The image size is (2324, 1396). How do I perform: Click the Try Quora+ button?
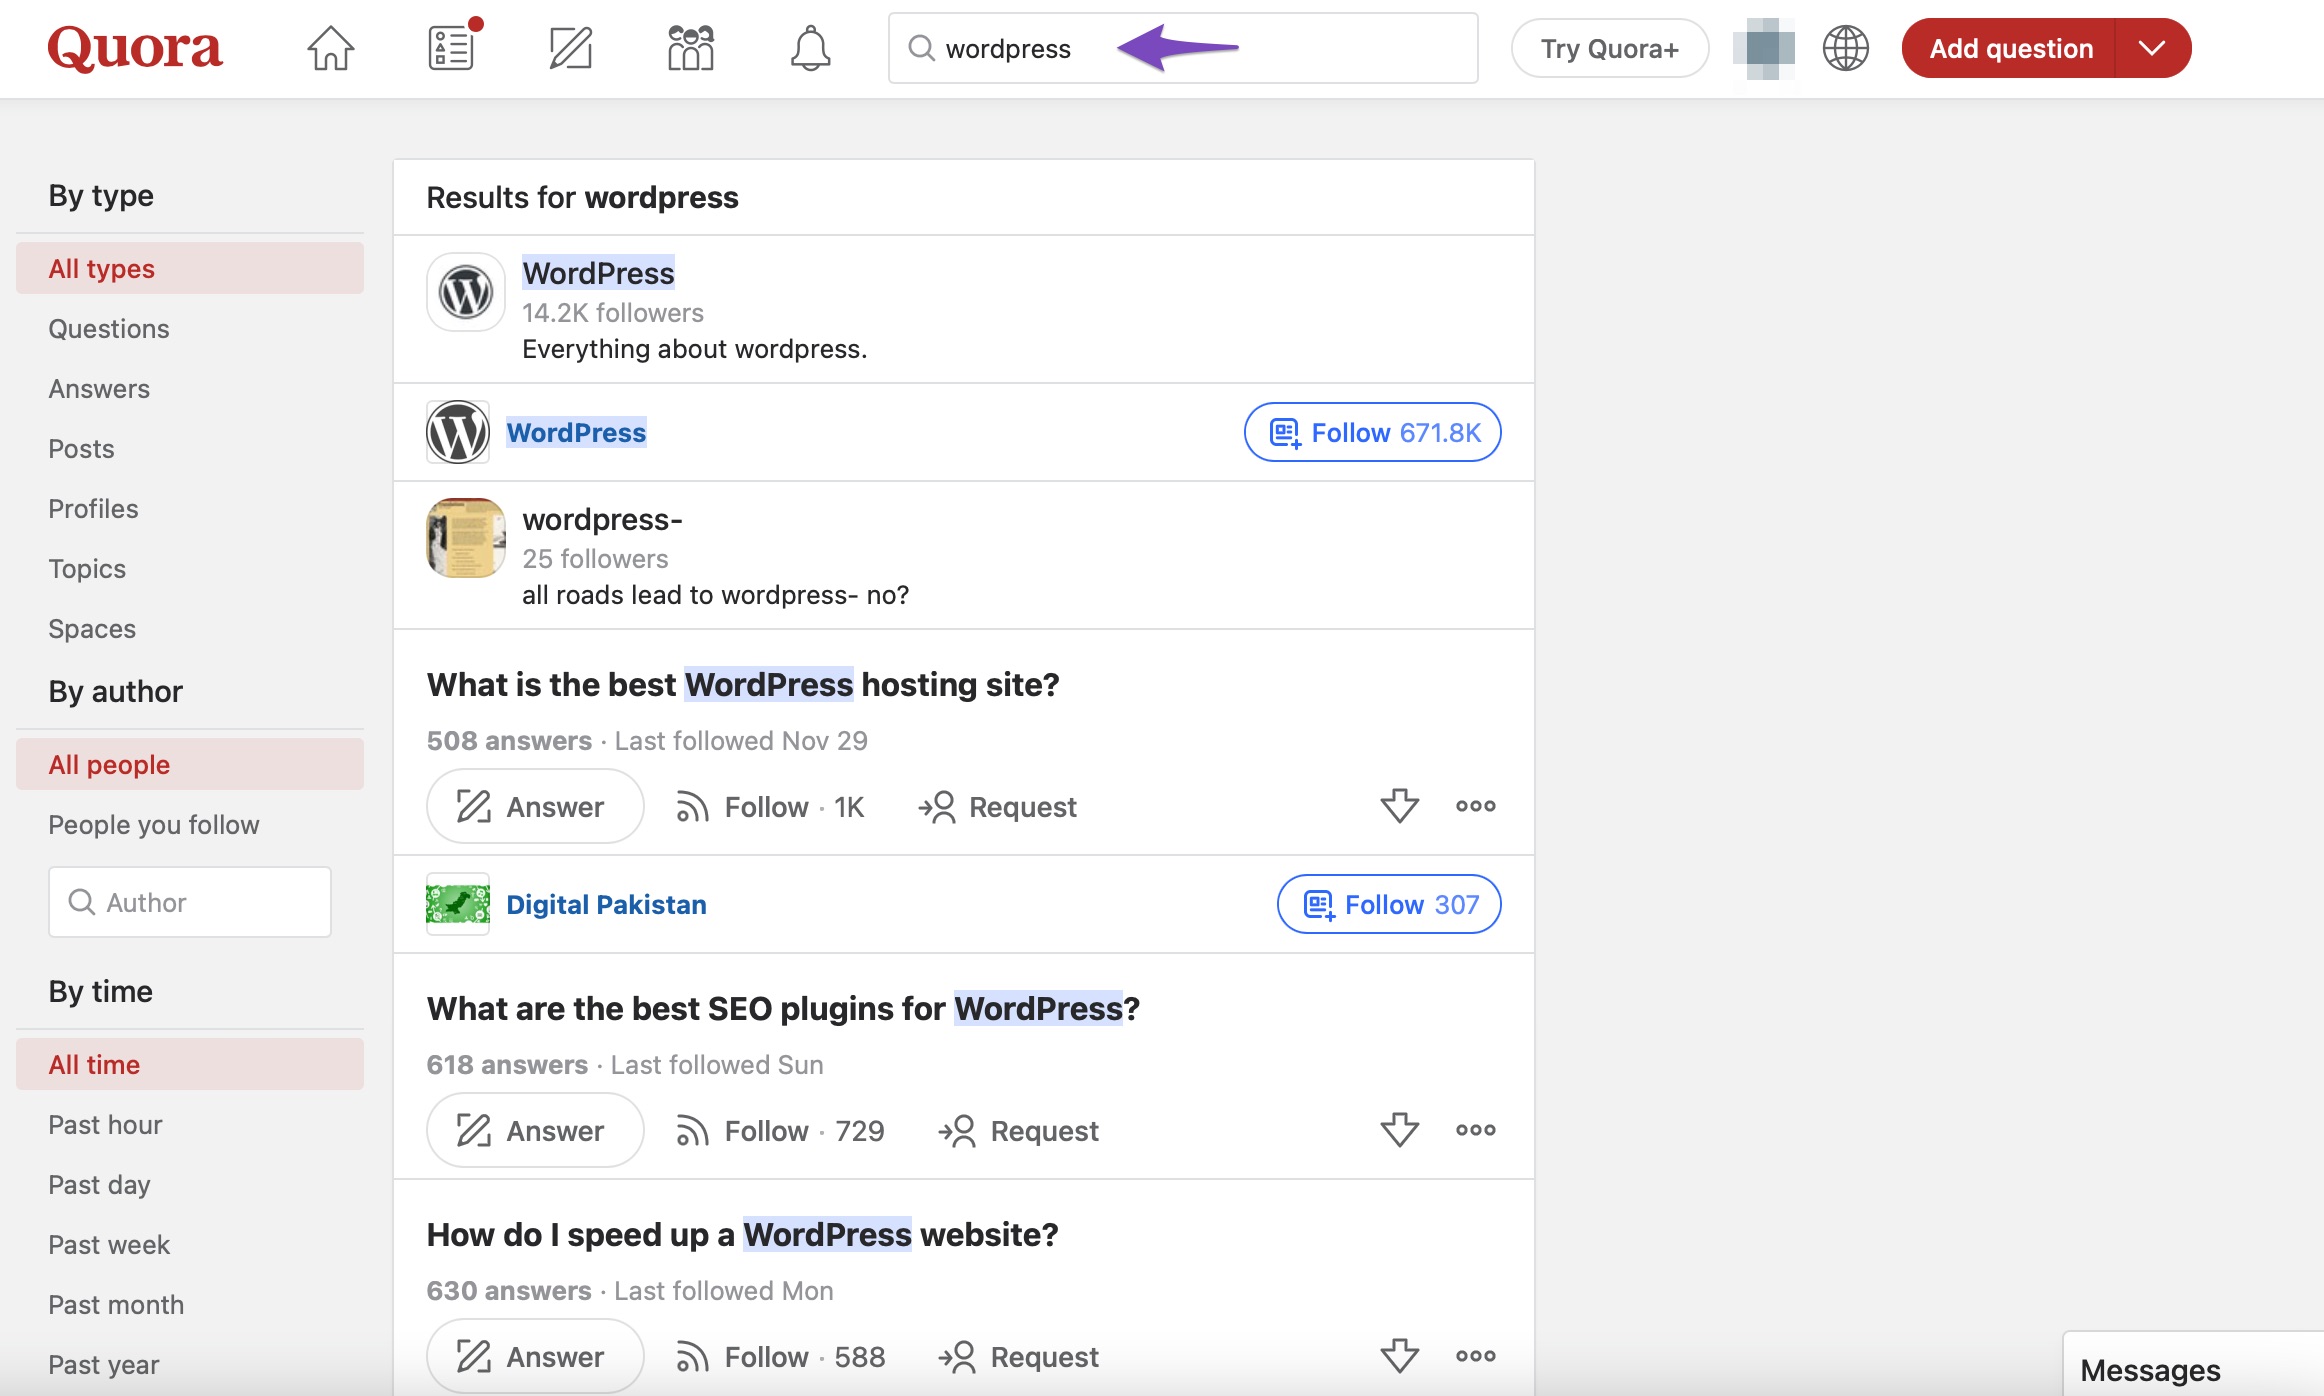(1609, 48)
